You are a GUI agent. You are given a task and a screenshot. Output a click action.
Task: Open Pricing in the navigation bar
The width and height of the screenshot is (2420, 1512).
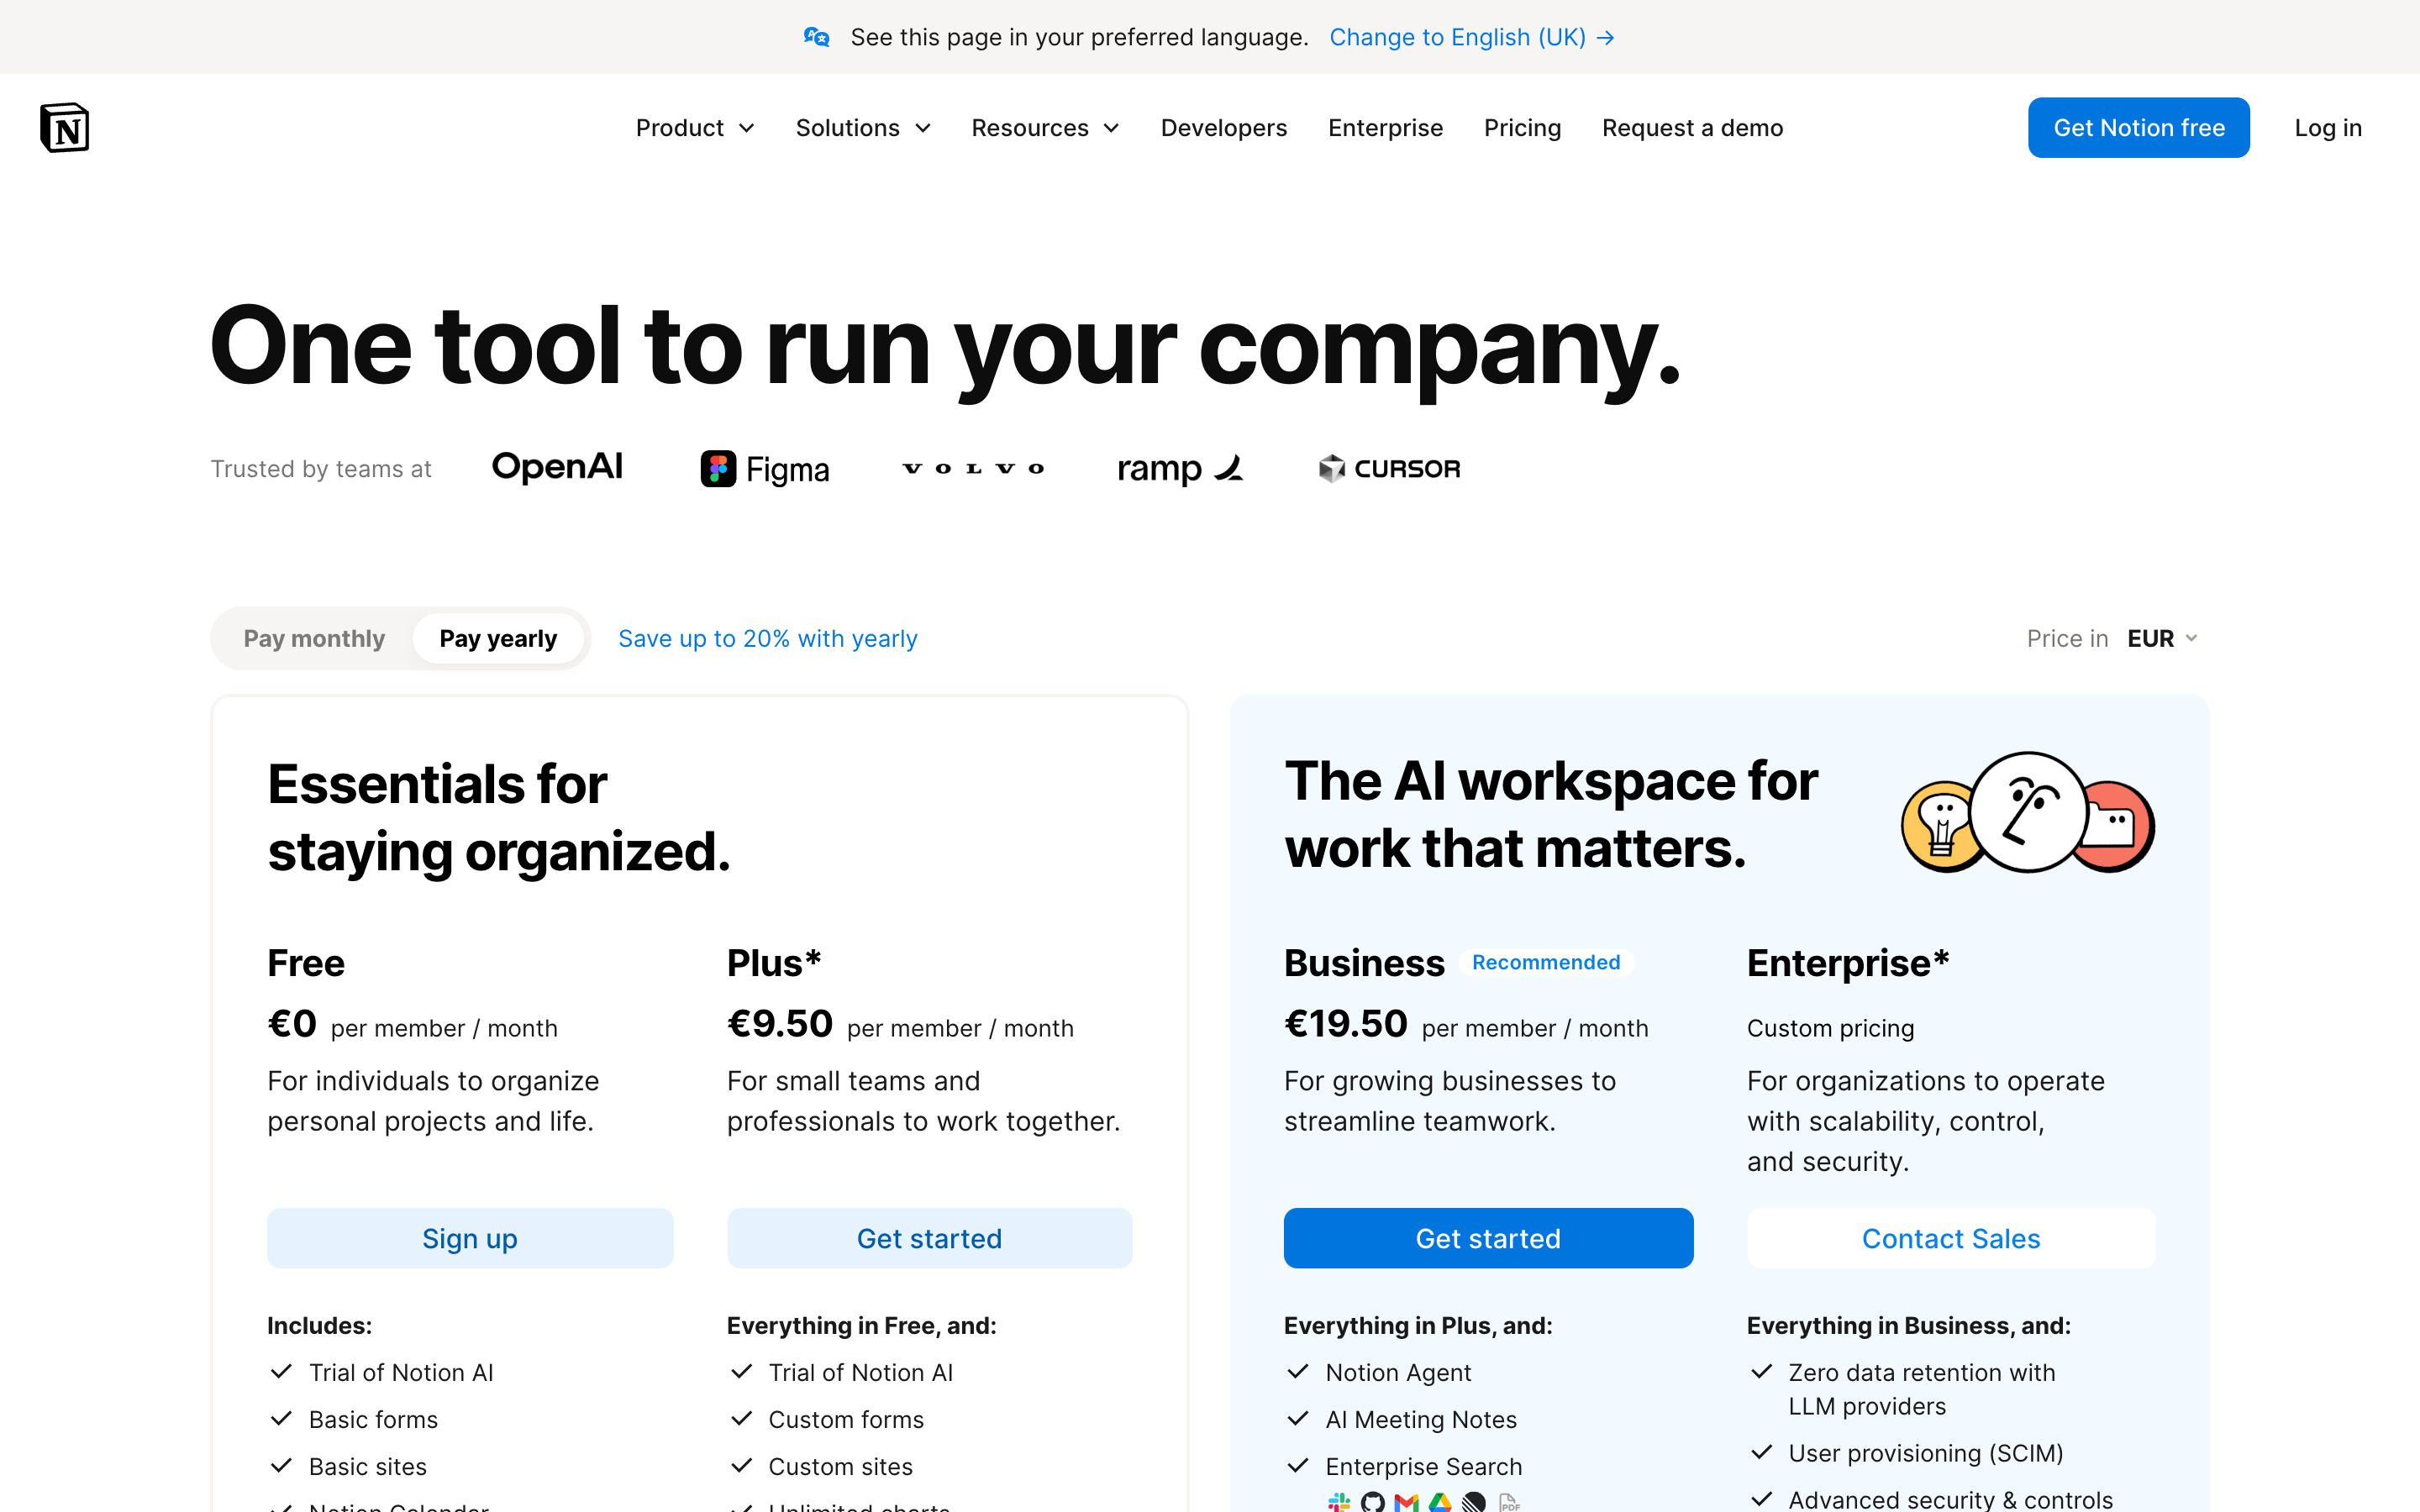1522,128
